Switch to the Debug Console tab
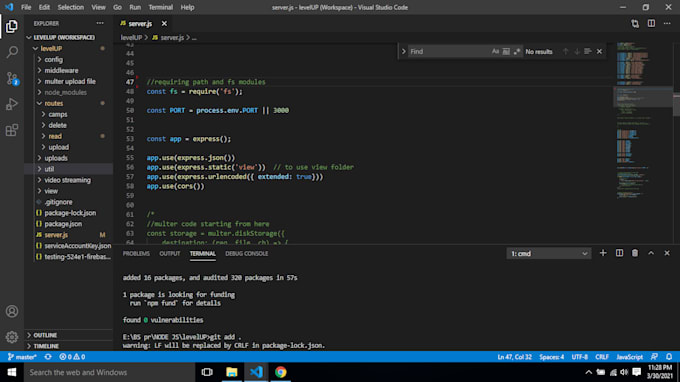The image size is (680, 382). (x=246, y=254)
